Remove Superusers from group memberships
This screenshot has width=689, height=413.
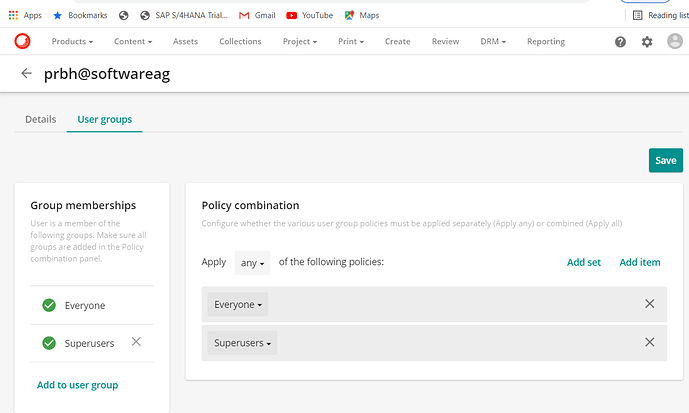pyautogui.click(x=137, y=342)
